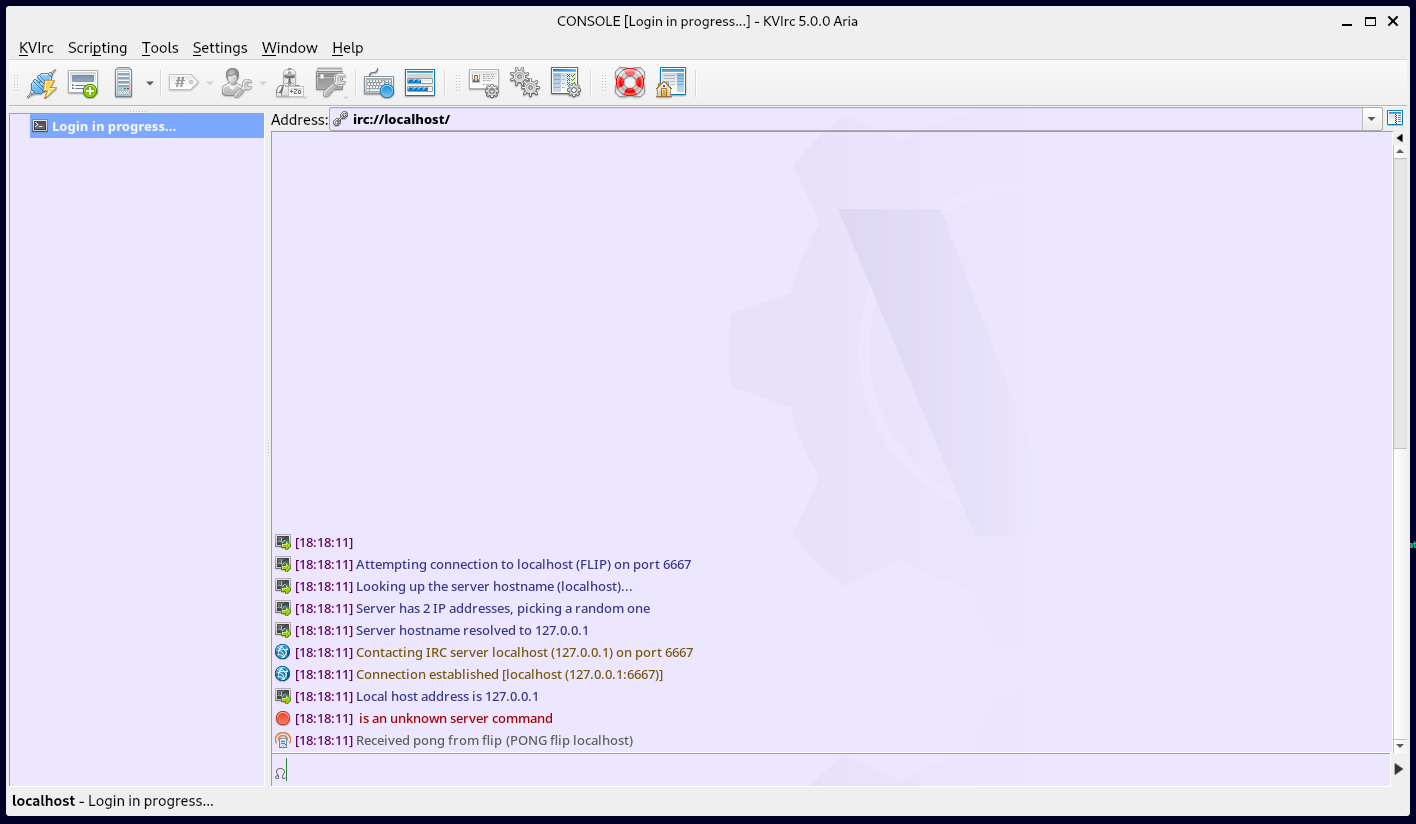Open the Tools menu

click(160, 48)
